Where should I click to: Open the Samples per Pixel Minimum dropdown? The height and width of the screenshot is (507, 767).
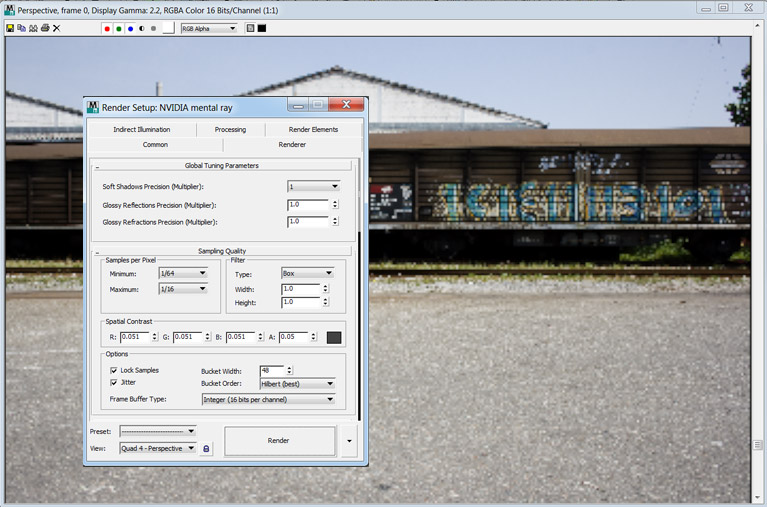coord(183,273)
